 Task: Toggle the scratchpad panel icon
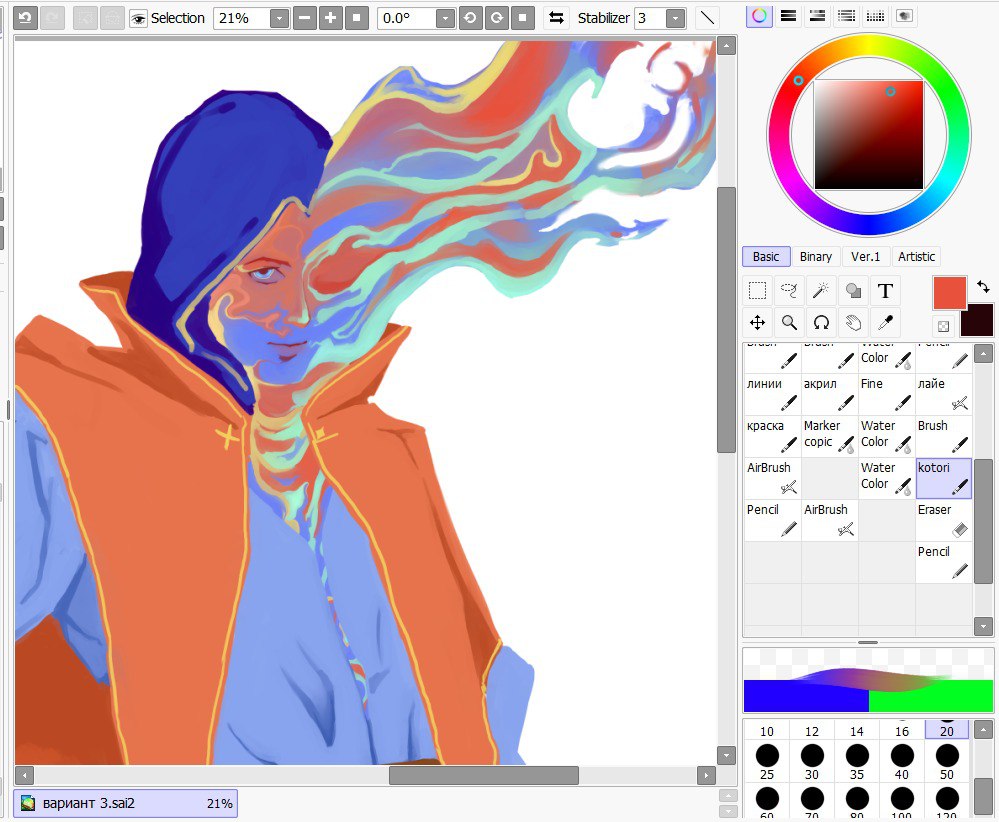(904, 16)
